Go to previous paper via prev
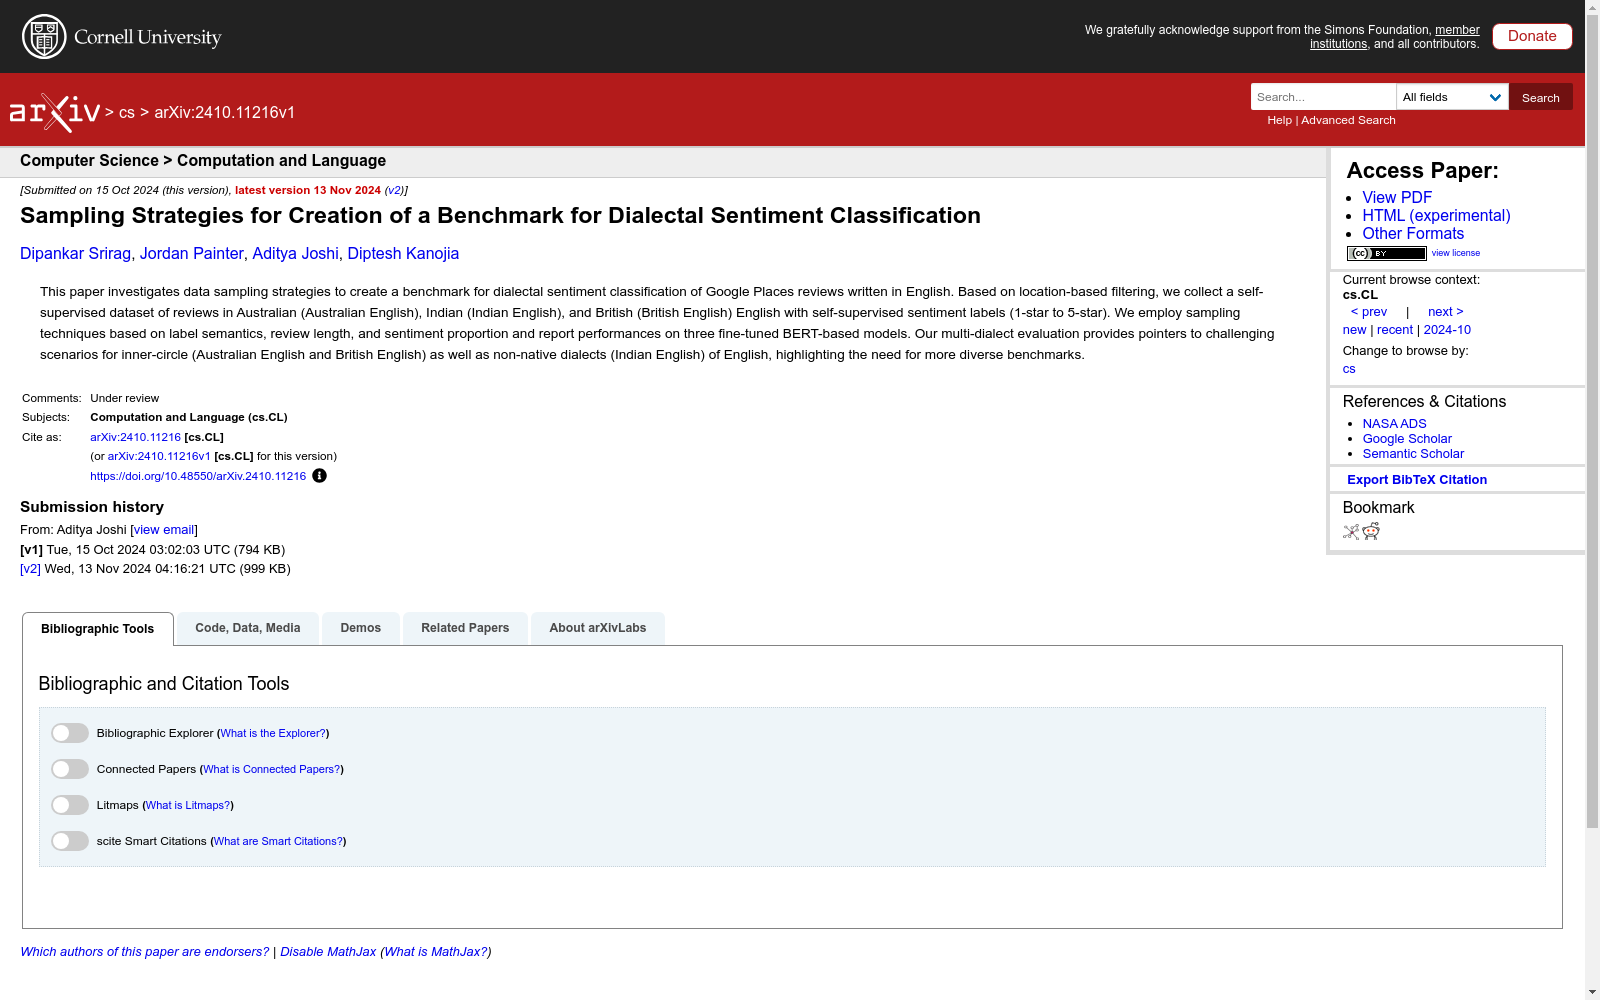Viewport: 1600px width, 1000px height. [1369, 312]
